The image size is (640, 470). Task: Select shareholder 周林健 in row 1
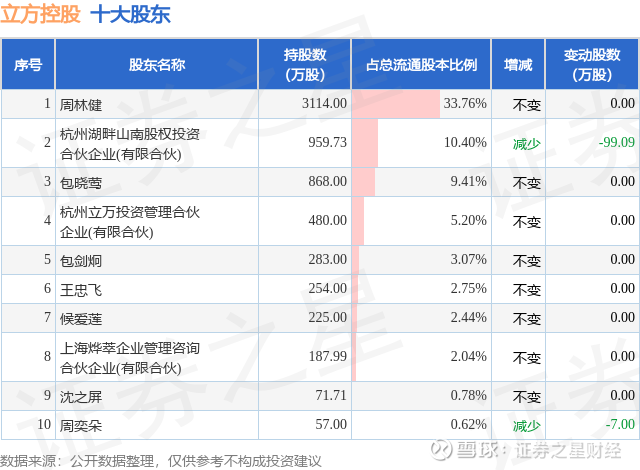[81, 103]
